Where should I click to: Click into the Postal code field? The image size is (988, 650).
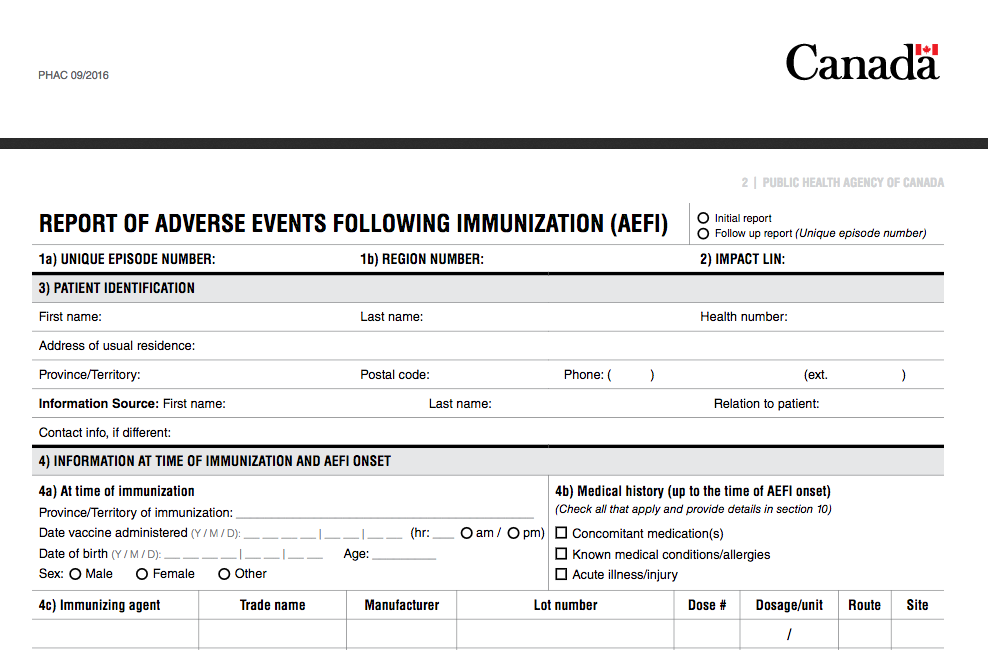click(x=490, y=375)
